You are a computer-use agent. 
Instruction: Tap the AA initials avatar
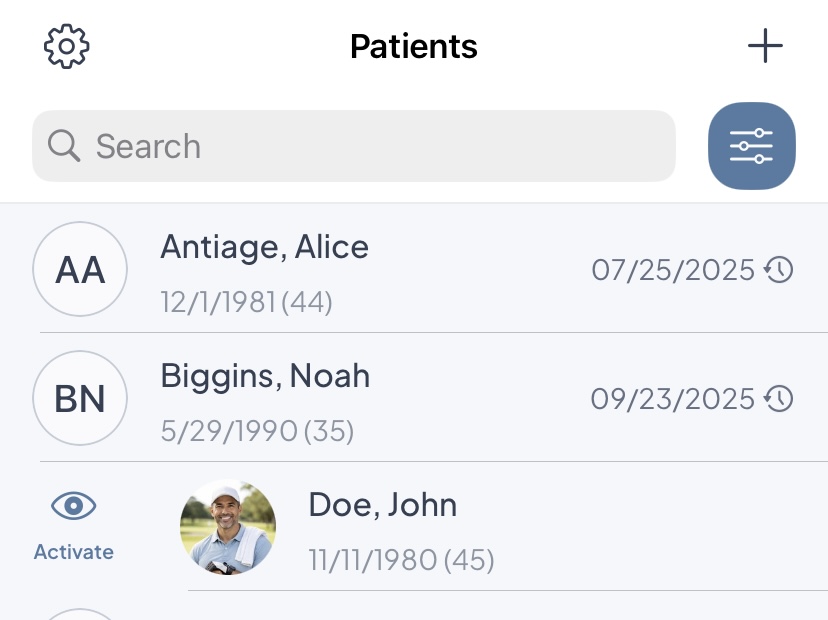(x=80, y=270)
